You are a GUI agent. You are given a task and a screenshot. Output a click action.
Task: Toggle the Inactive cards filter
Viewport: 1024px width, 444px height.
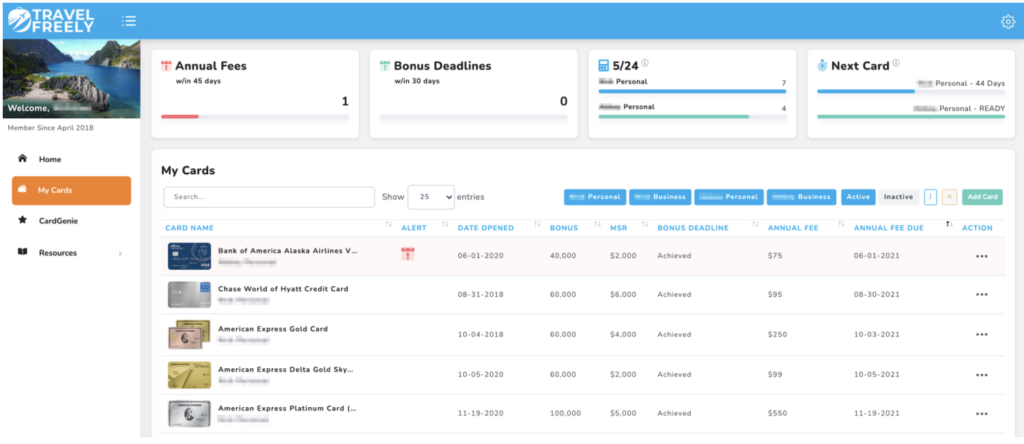899,197
